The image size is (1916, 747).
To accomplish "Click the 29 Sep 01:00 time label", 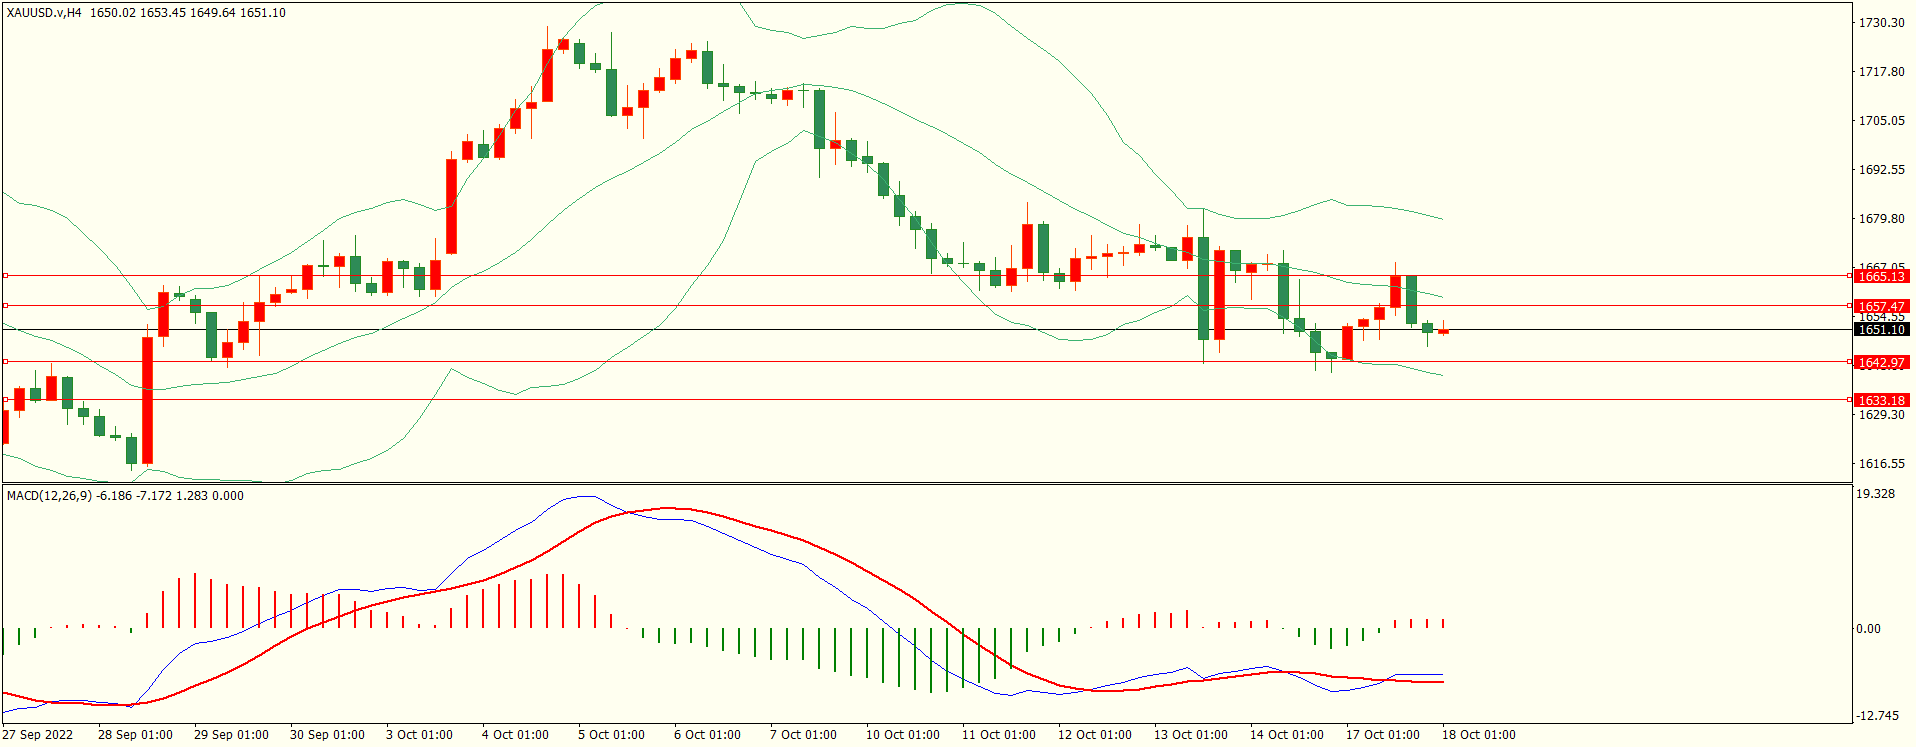I will point(231,734).
